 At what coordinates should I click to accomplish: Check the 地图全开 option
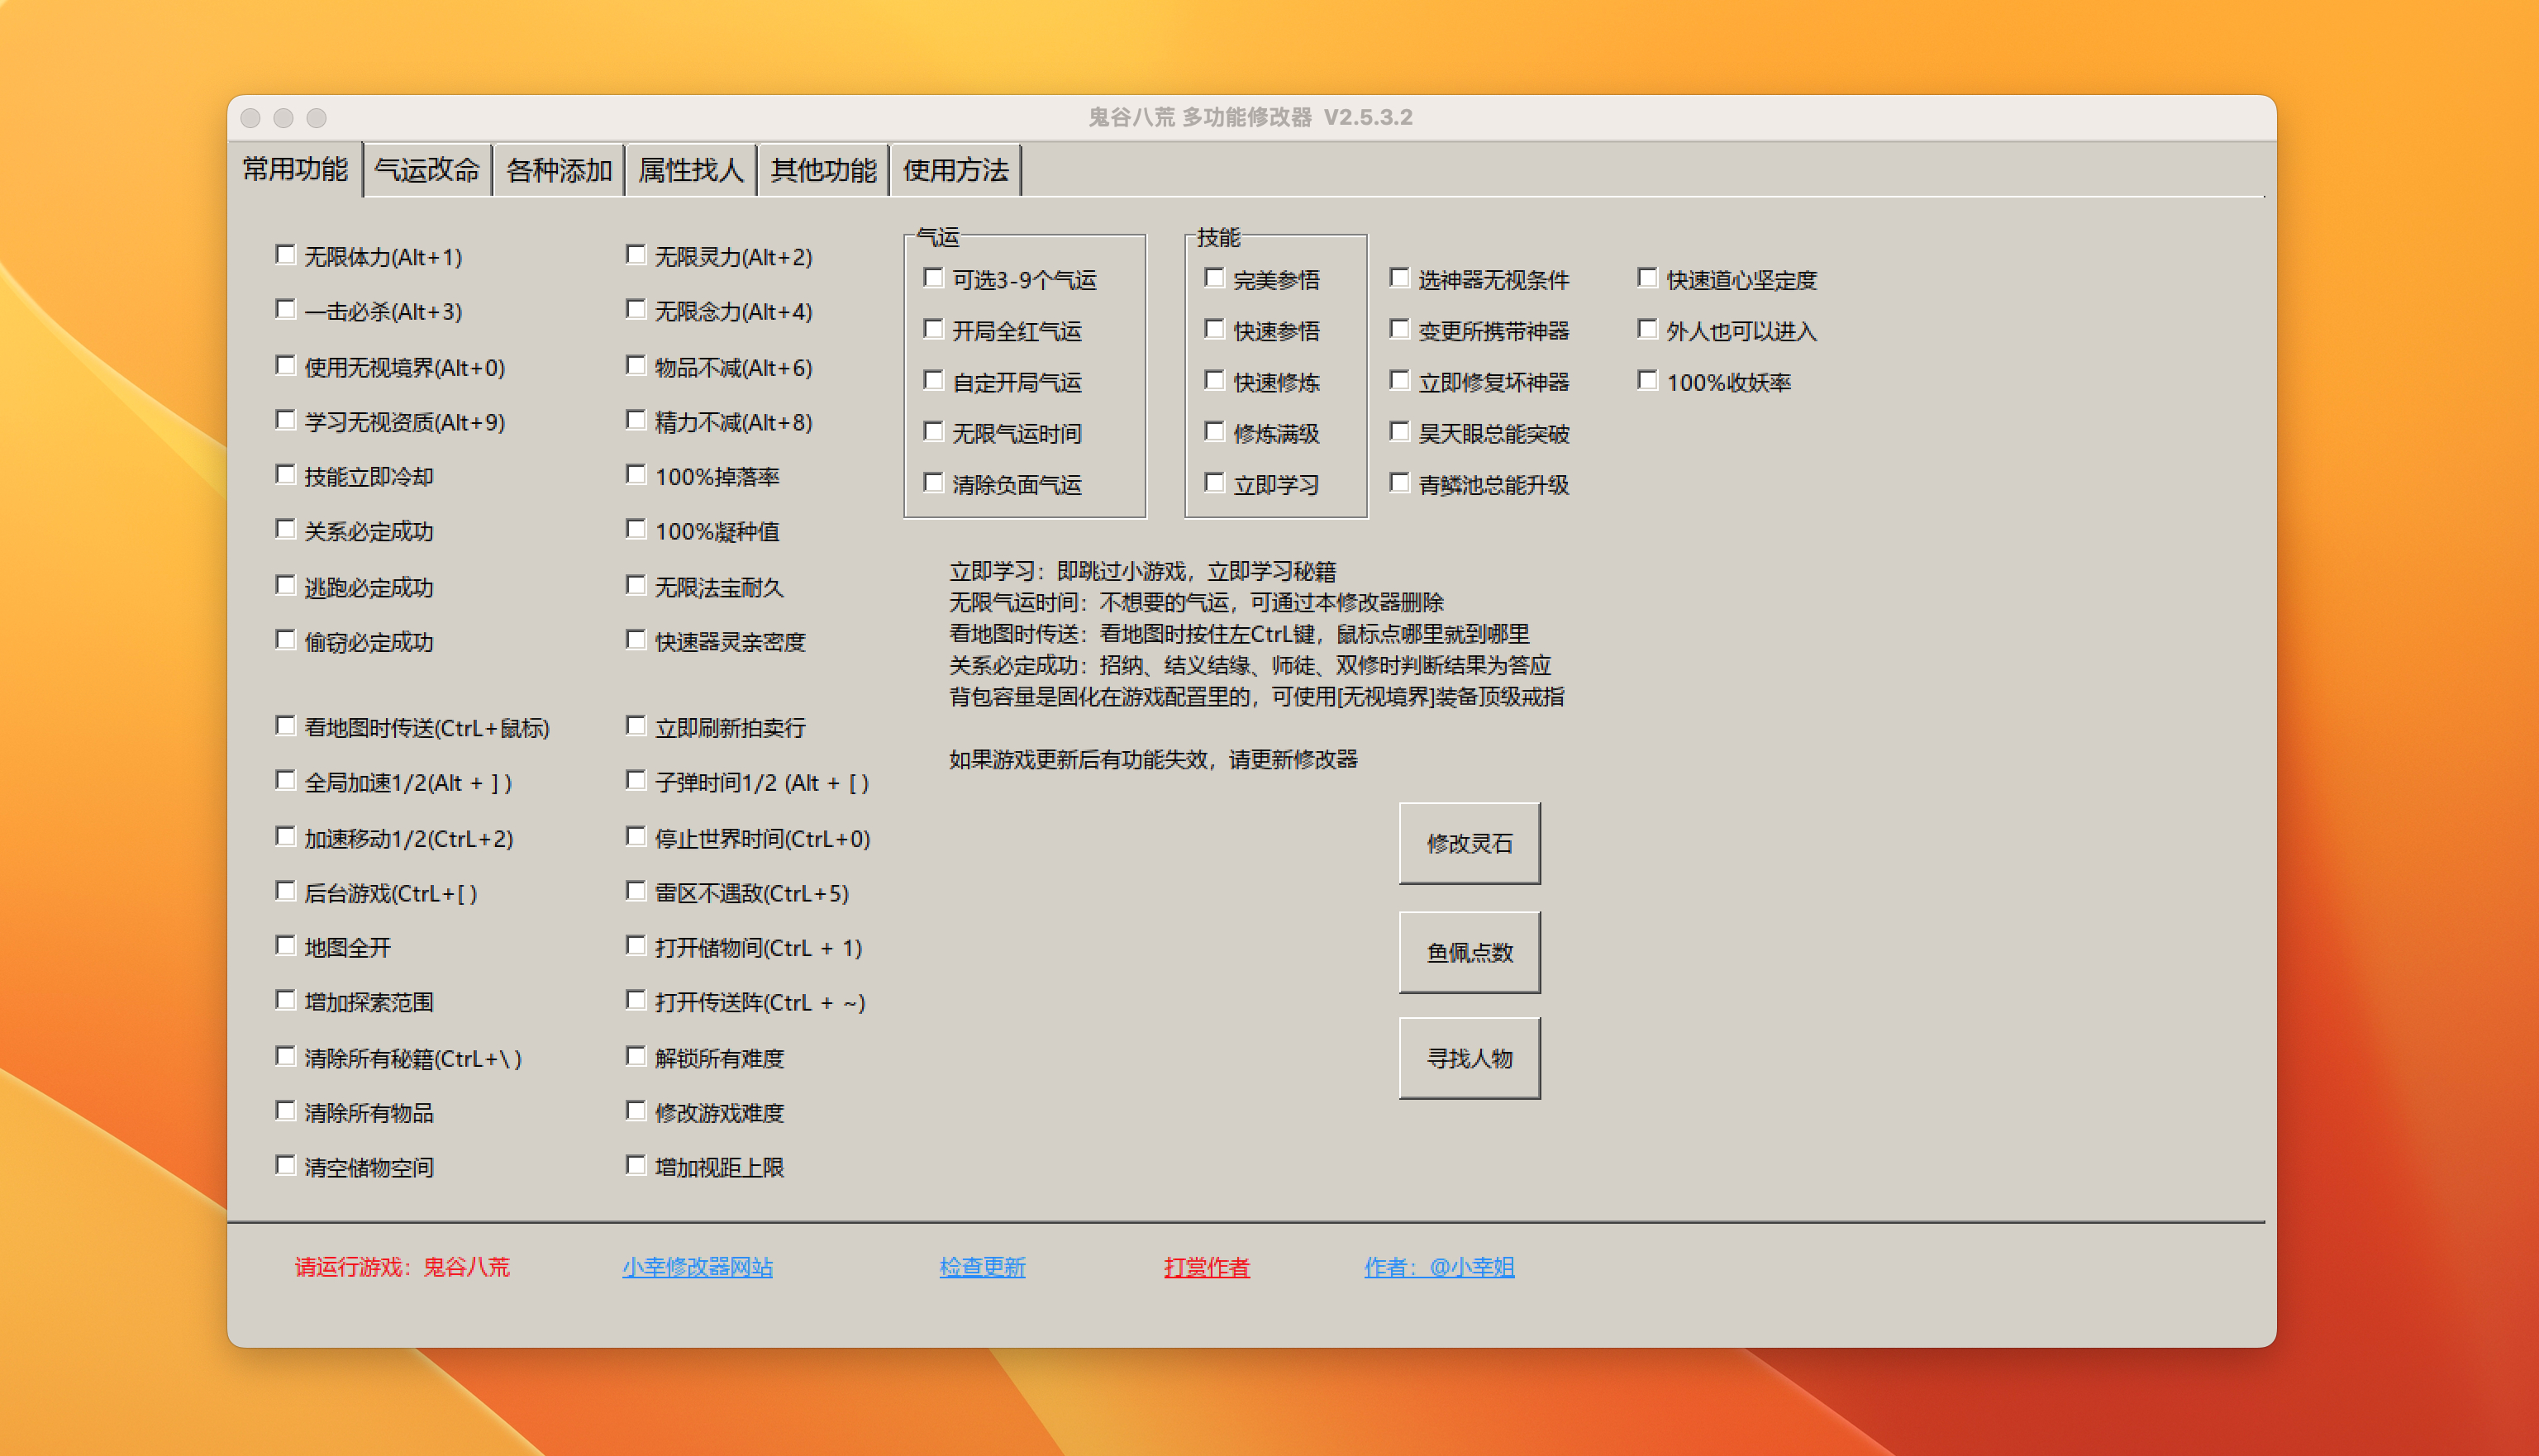[285, 946]
